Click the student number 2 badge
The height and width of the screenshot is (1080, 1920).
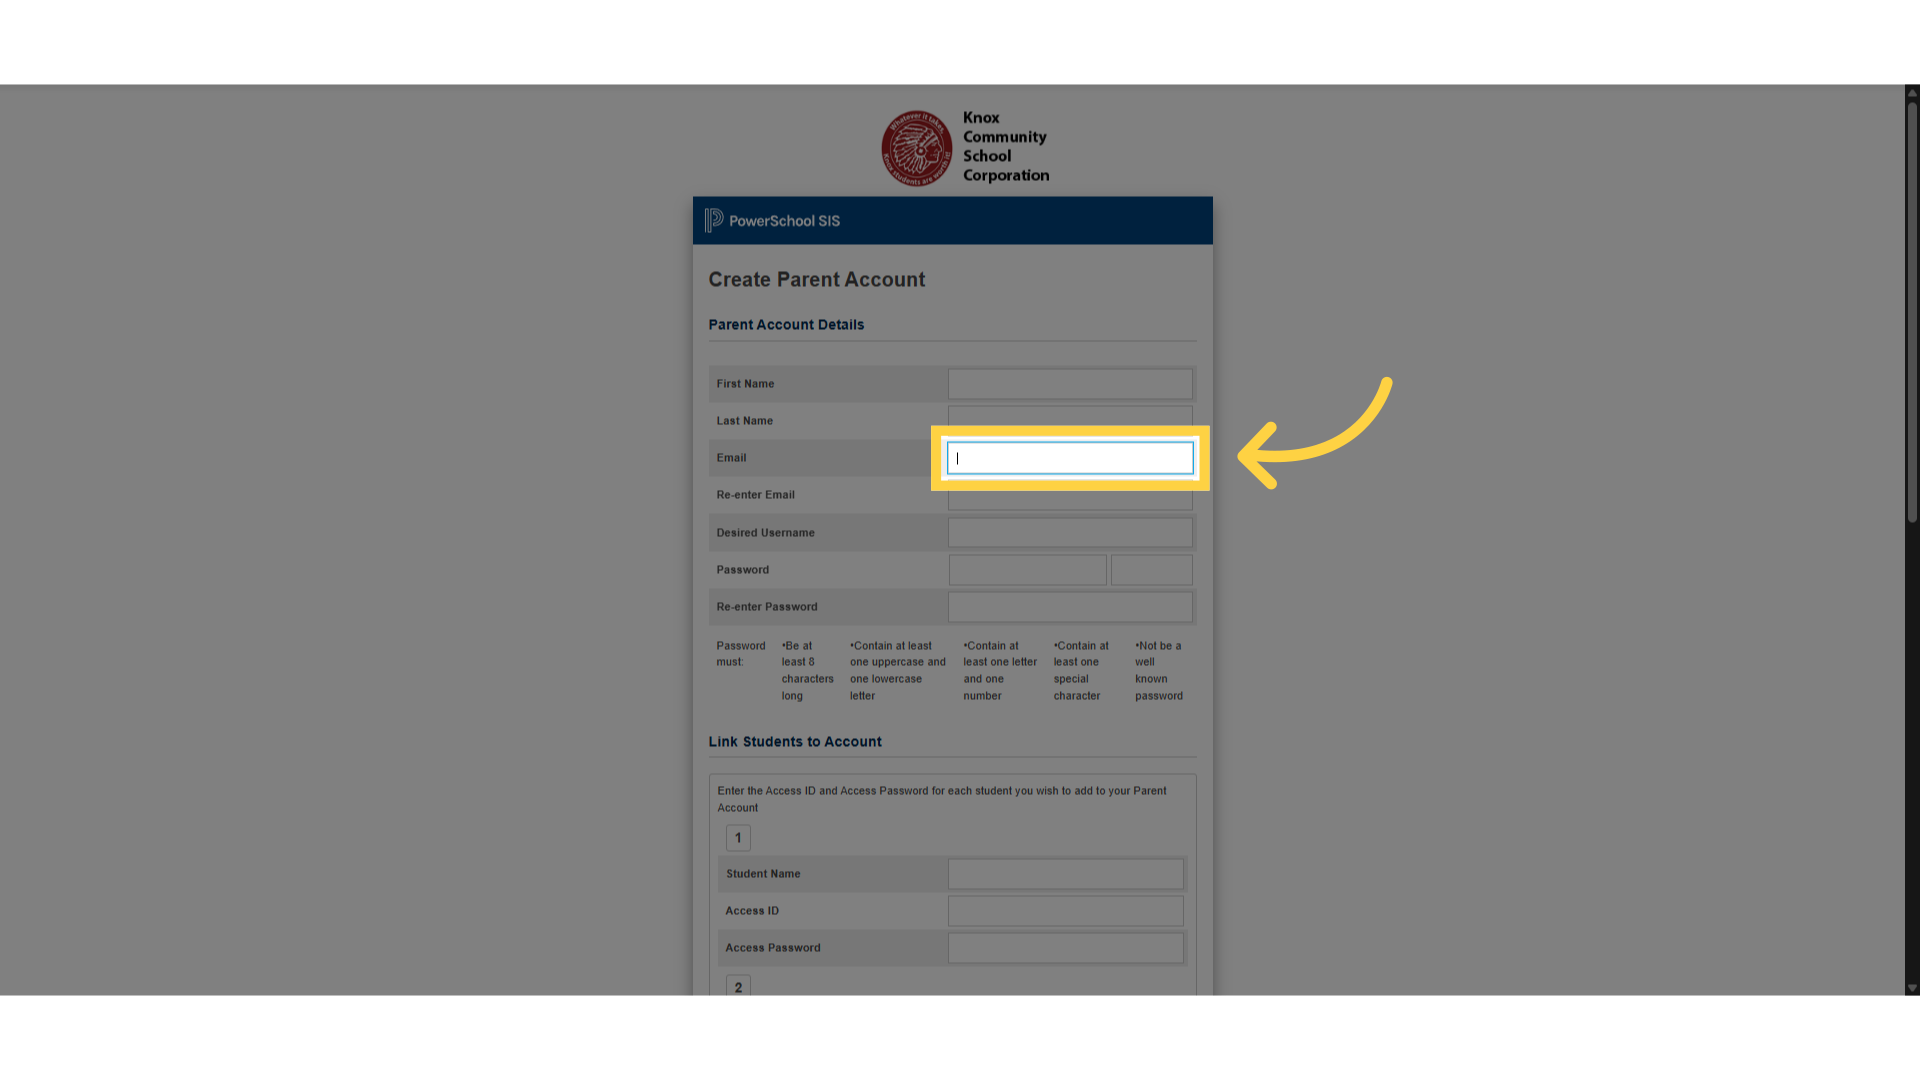click(x=738, y=986)
